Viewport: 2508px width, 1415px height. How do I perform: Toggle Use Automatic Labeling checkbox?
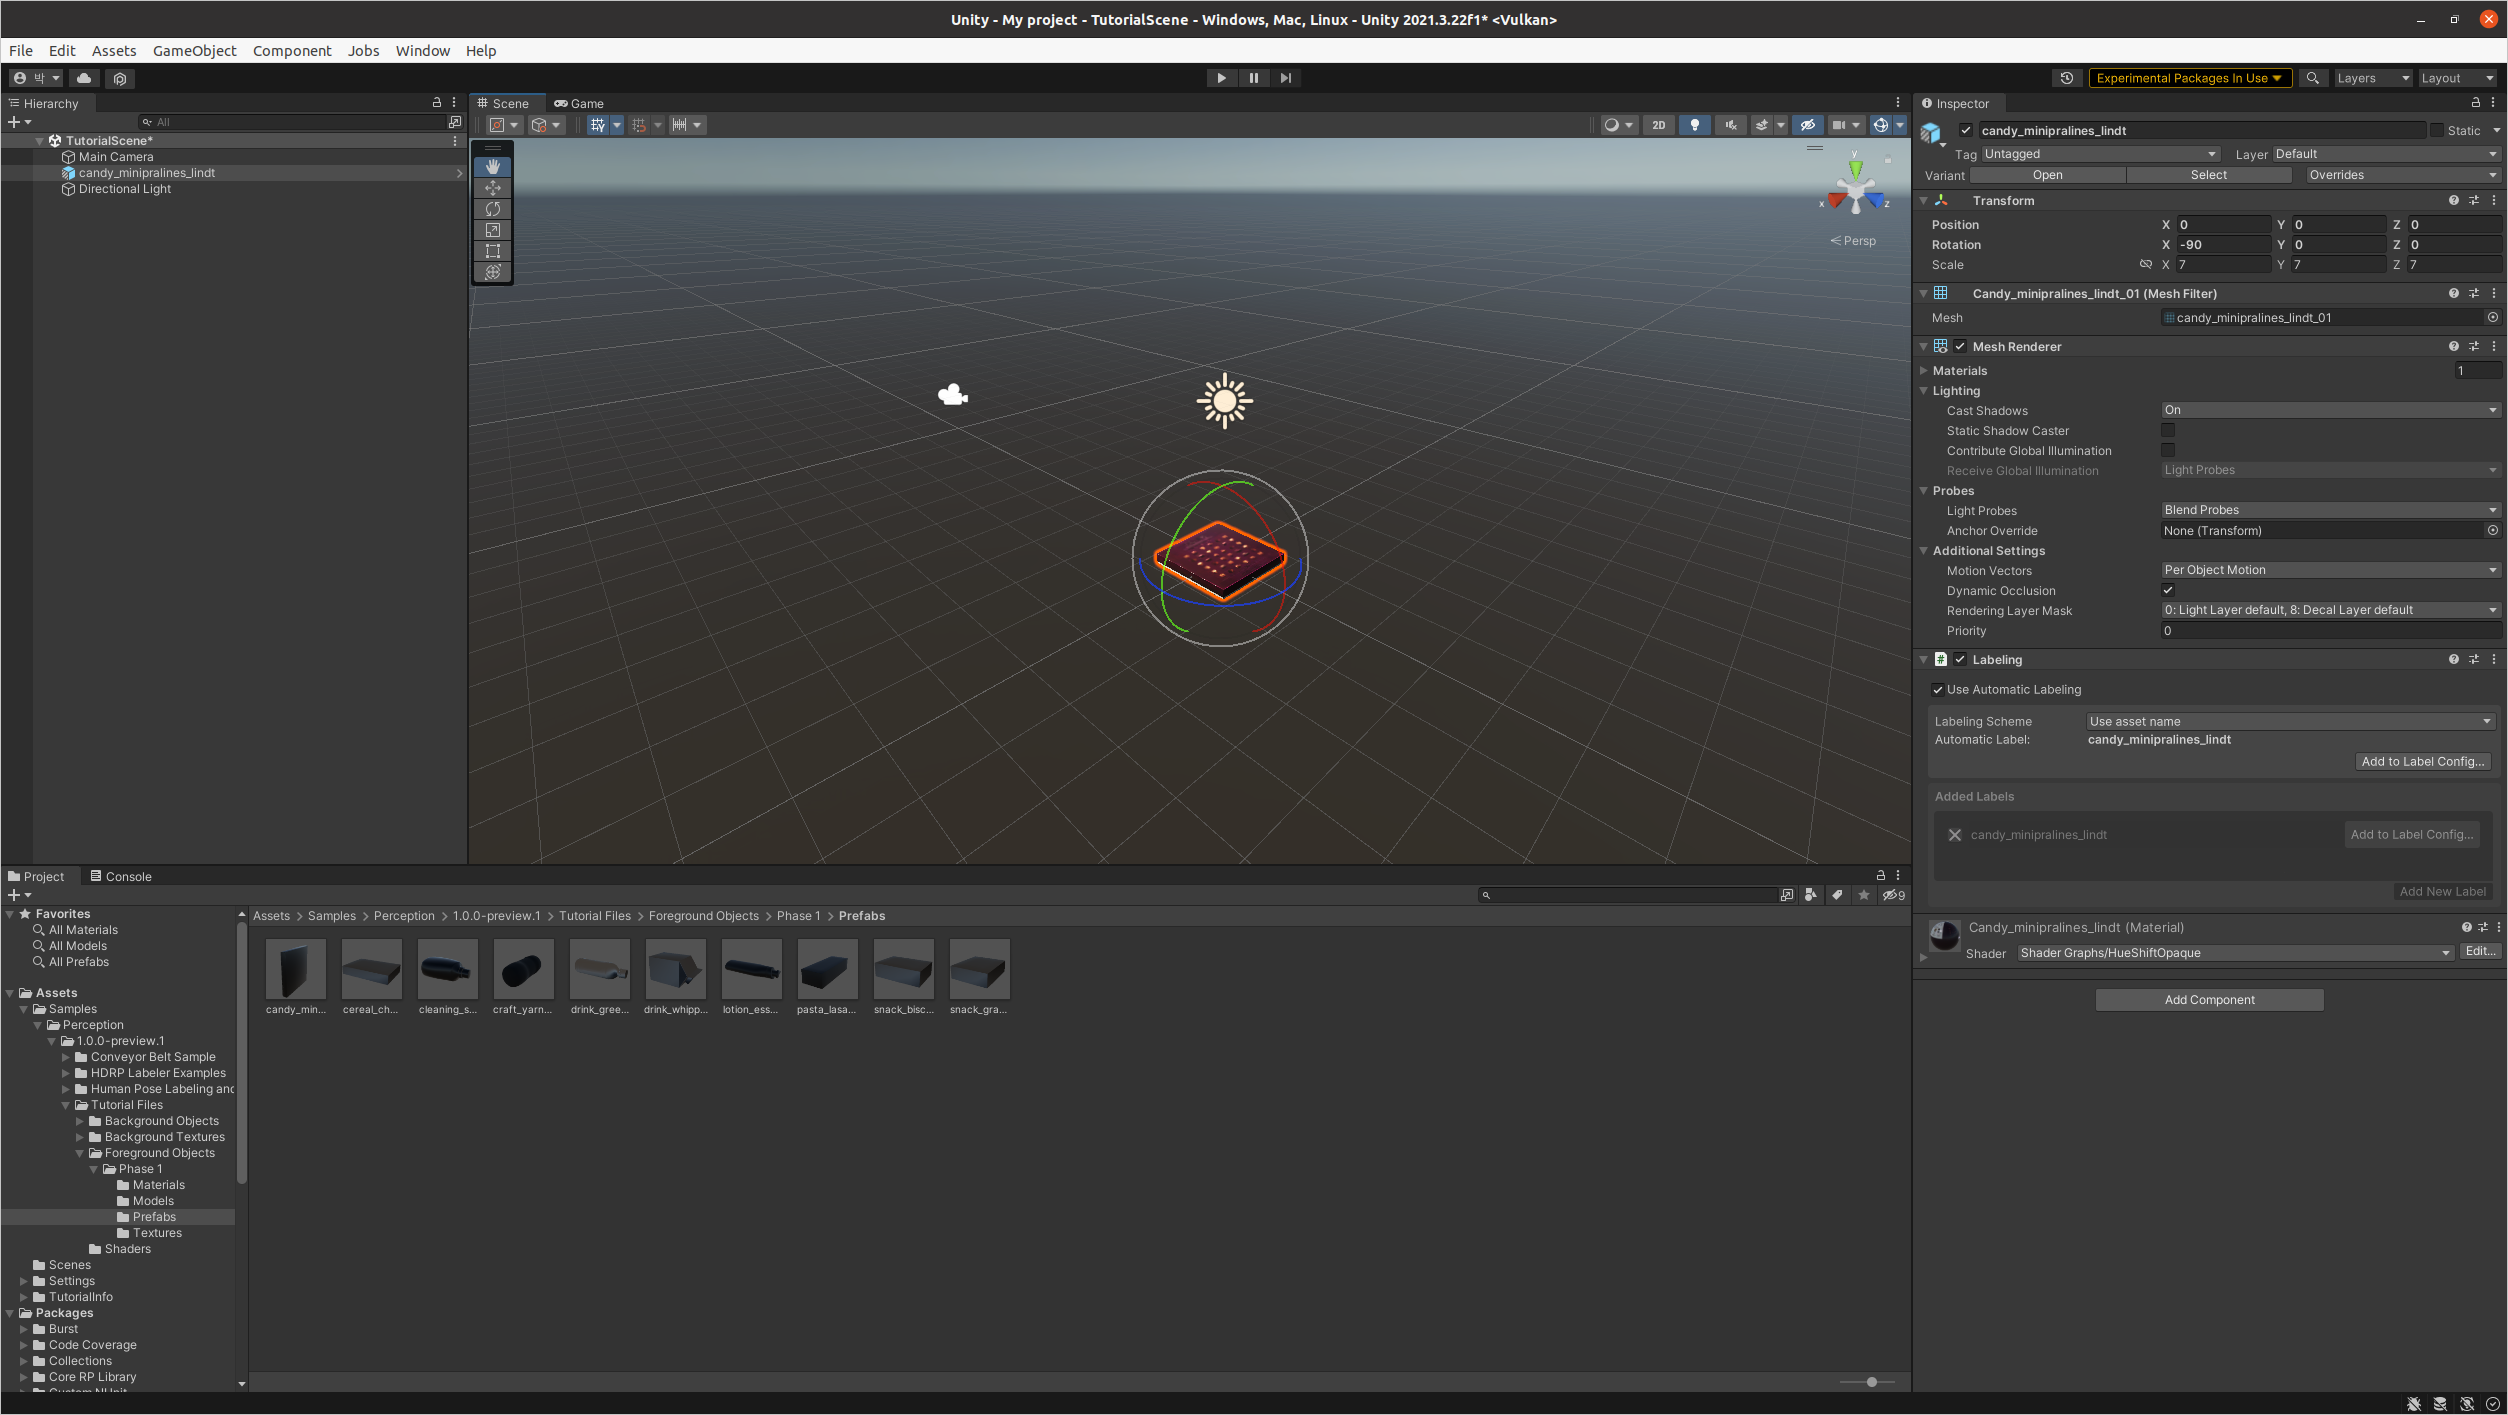(x=1938, y=690)
